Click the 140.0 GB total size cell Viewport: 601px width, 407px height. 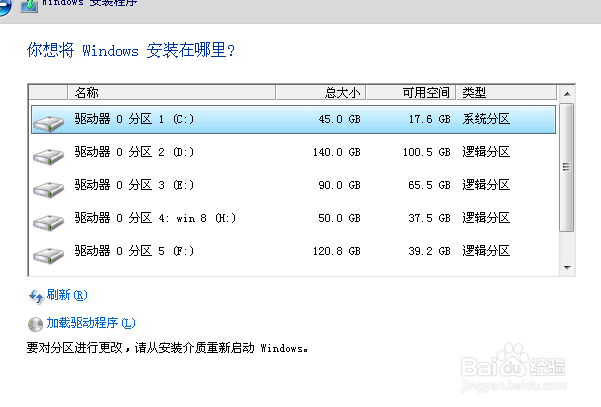pyautogui.click(x=337, y=153)
